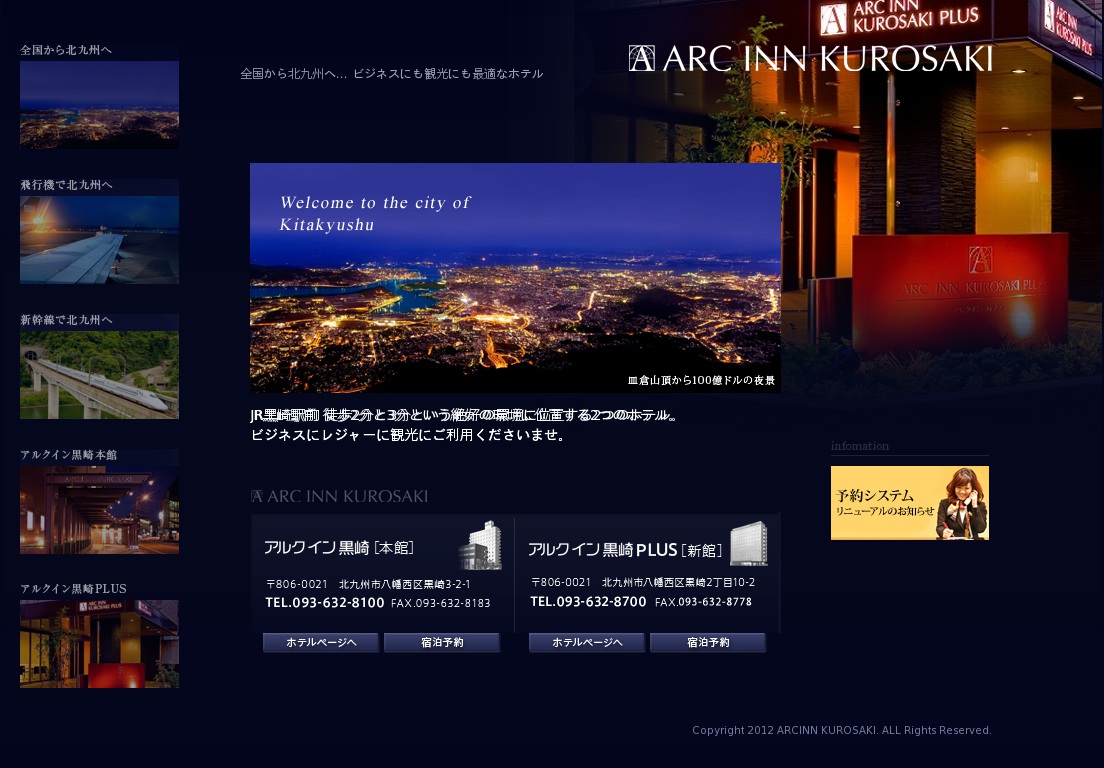Viewport: 1104px width, 768px height.
Task: Click the 全国から北九州へ sidebar label
Action: click(x=66, y=50)
